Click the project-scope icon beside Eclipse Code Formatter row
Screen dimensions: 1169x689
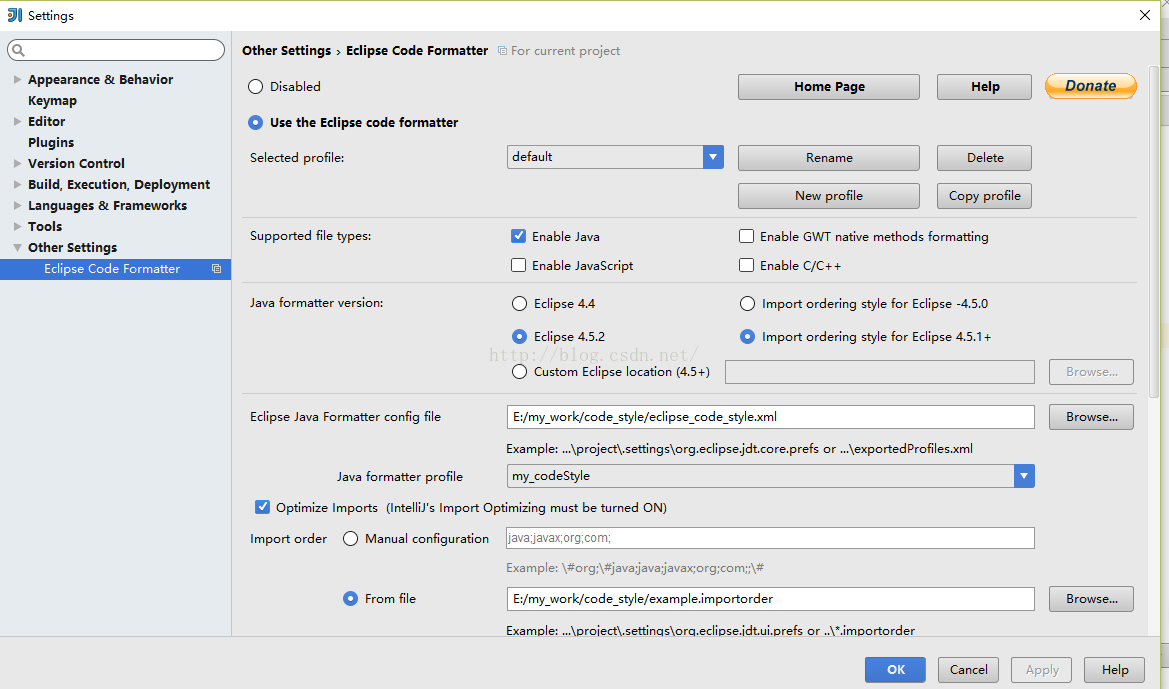tap(216, 268)
